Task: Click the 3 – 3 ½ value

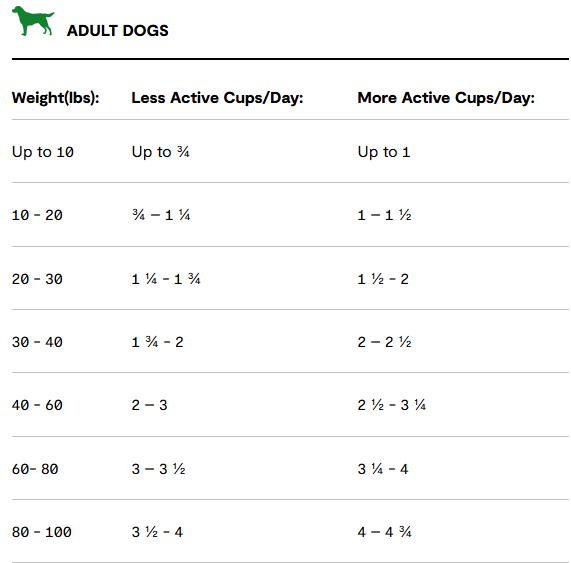Action: click(x=159, y=469)
